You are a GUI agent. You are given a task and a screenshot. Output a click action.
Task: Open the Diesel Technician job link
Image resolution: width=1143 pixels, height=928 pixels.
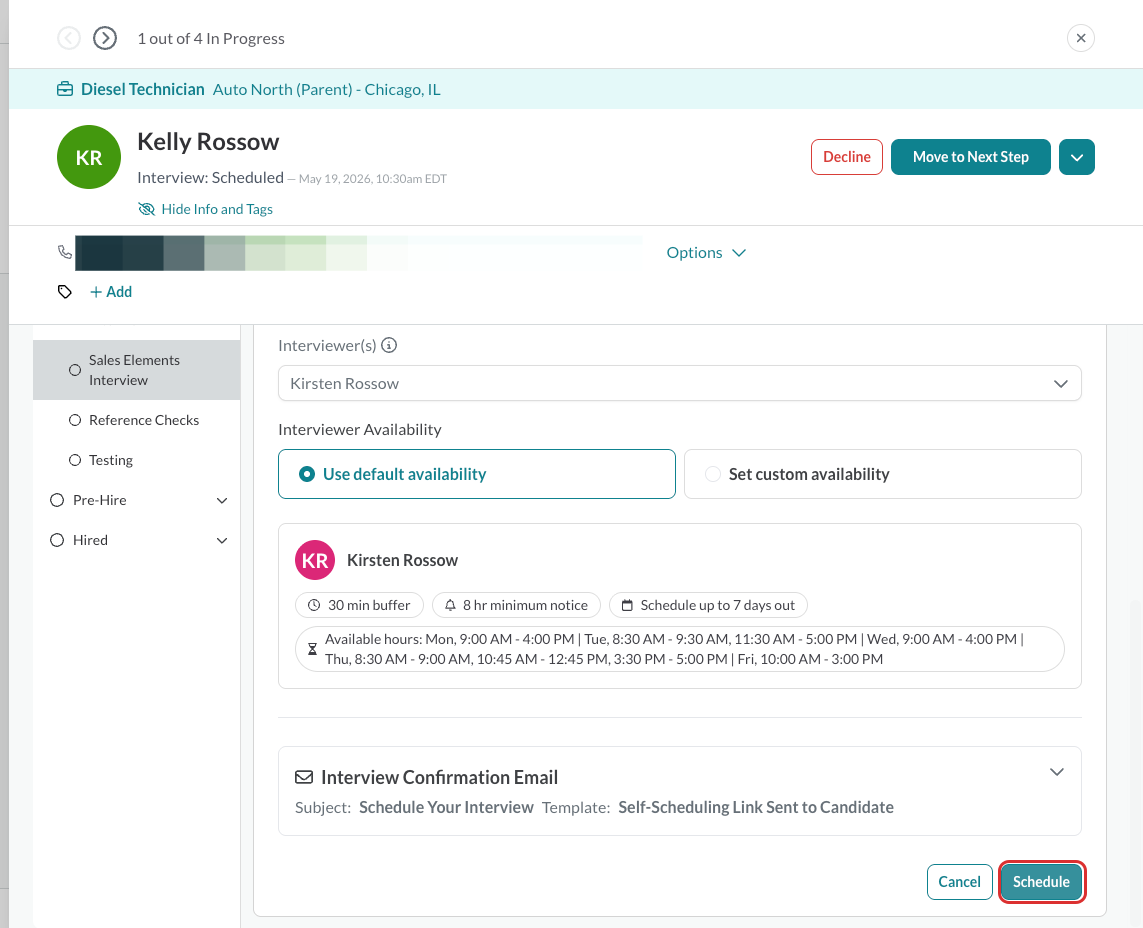pyautogui.click(x=143, y=90)
